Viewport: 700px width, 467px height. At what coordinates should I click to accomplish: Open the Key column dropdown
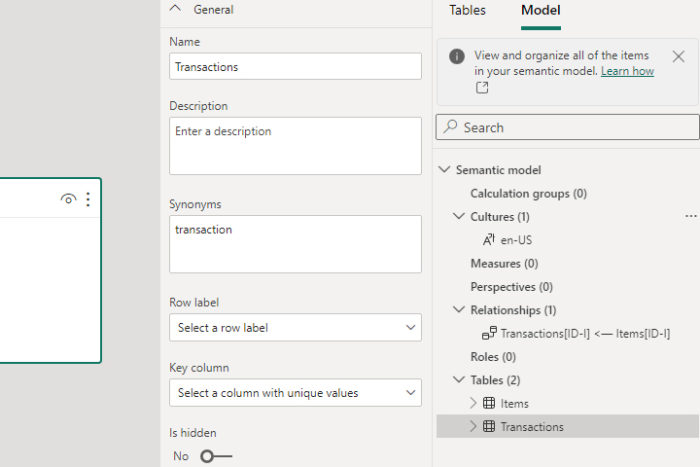pyautogui.click(x=295, y=393)
